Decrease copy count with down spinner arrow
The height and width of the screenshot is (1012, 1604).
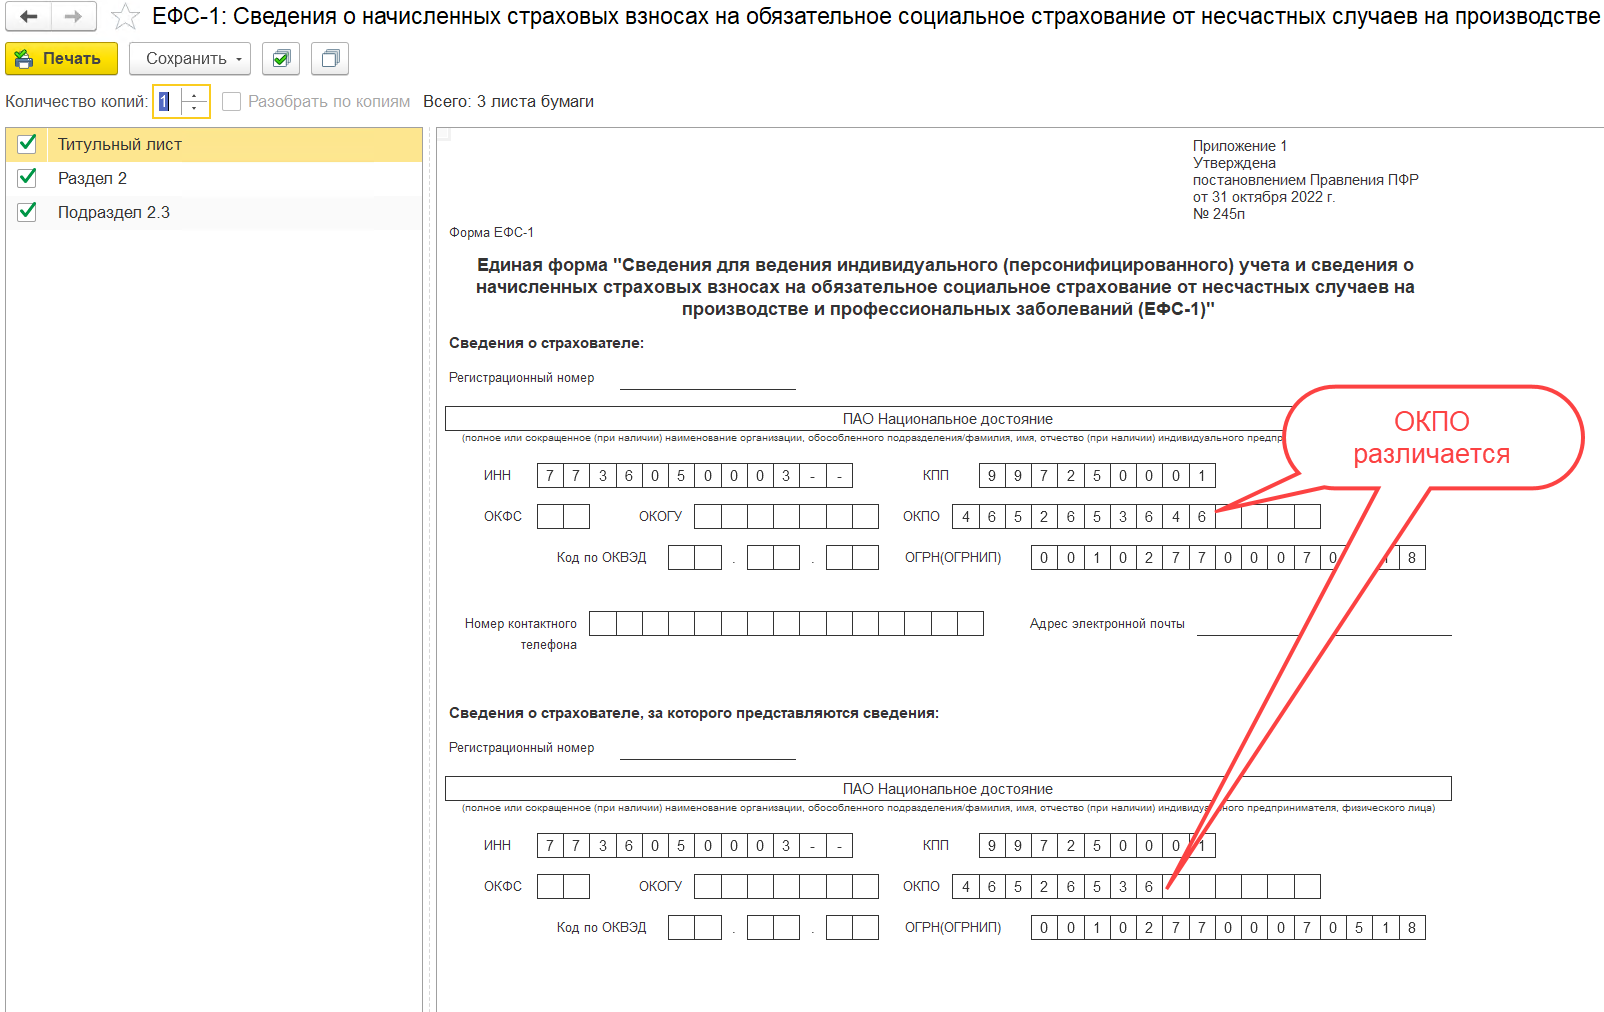[195, 108]
